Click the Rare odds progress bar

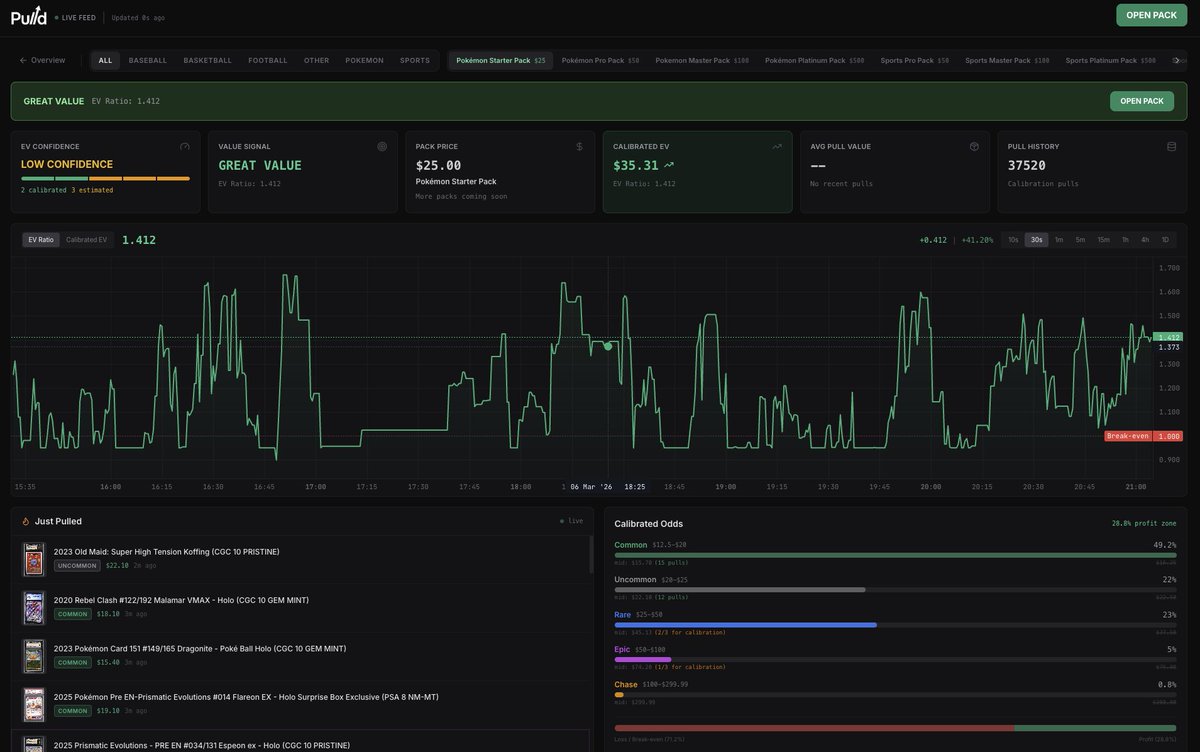click(x=895, y=625)
